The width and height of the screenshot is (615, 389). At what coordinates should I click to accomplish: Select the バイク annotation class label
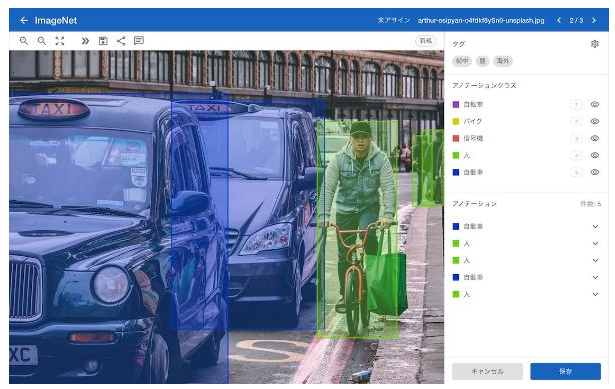[x=472, y=121]
